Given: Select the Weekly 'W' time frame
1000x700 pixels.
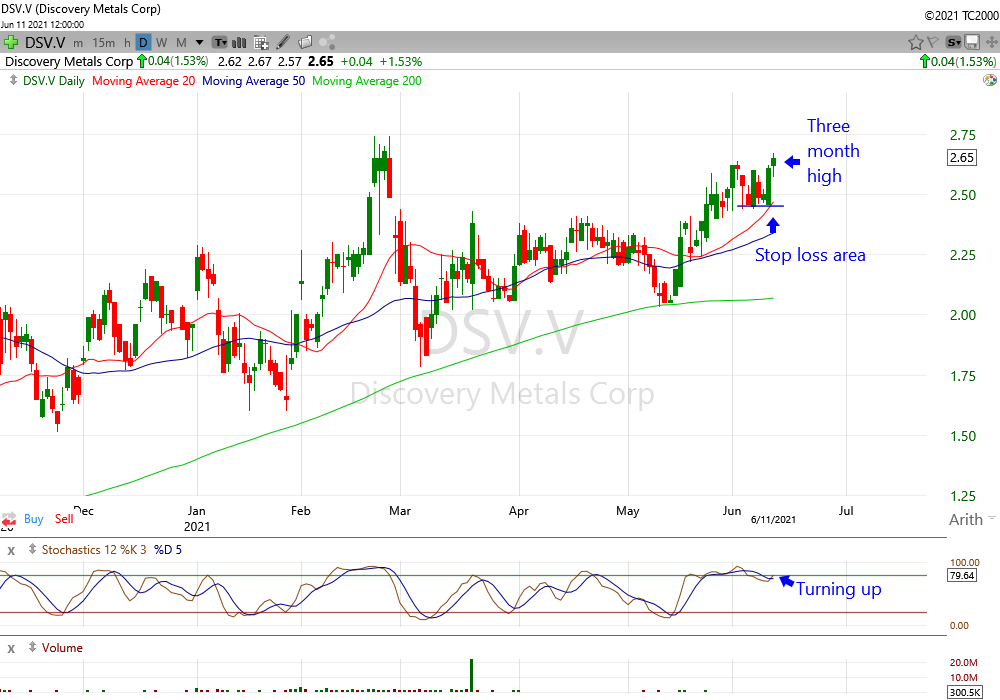Looking at the screenshot, I should tap(161, 43).
